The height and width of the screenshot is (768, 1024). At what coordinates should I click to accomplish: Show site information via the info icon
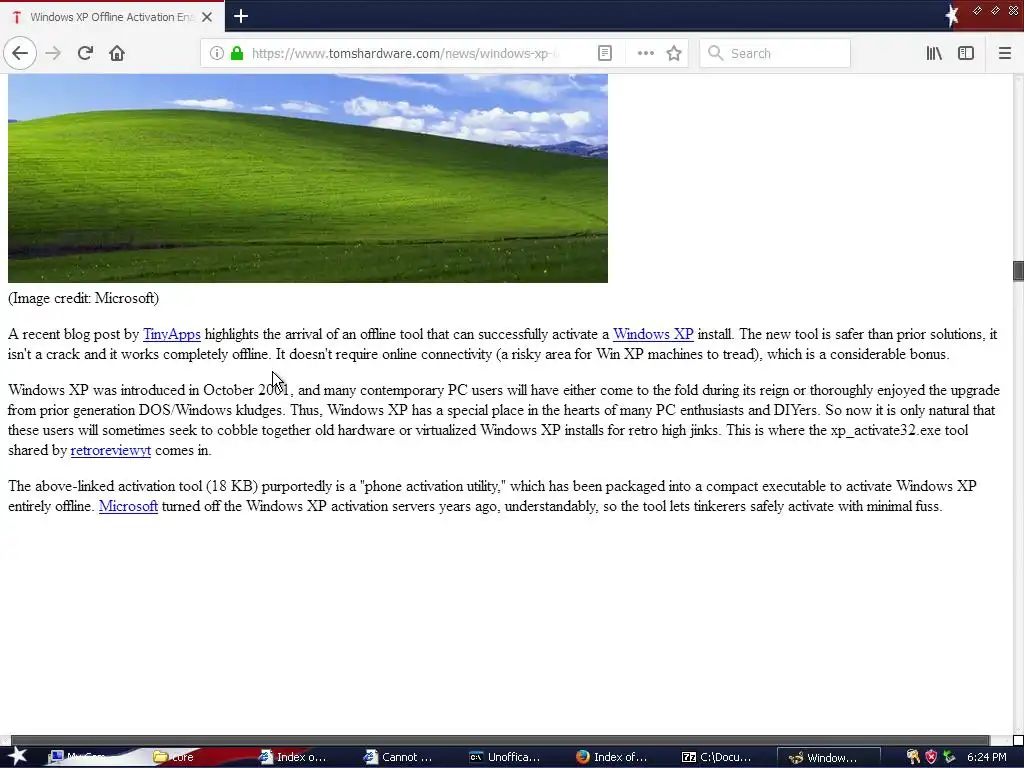(x=217, y=54)
